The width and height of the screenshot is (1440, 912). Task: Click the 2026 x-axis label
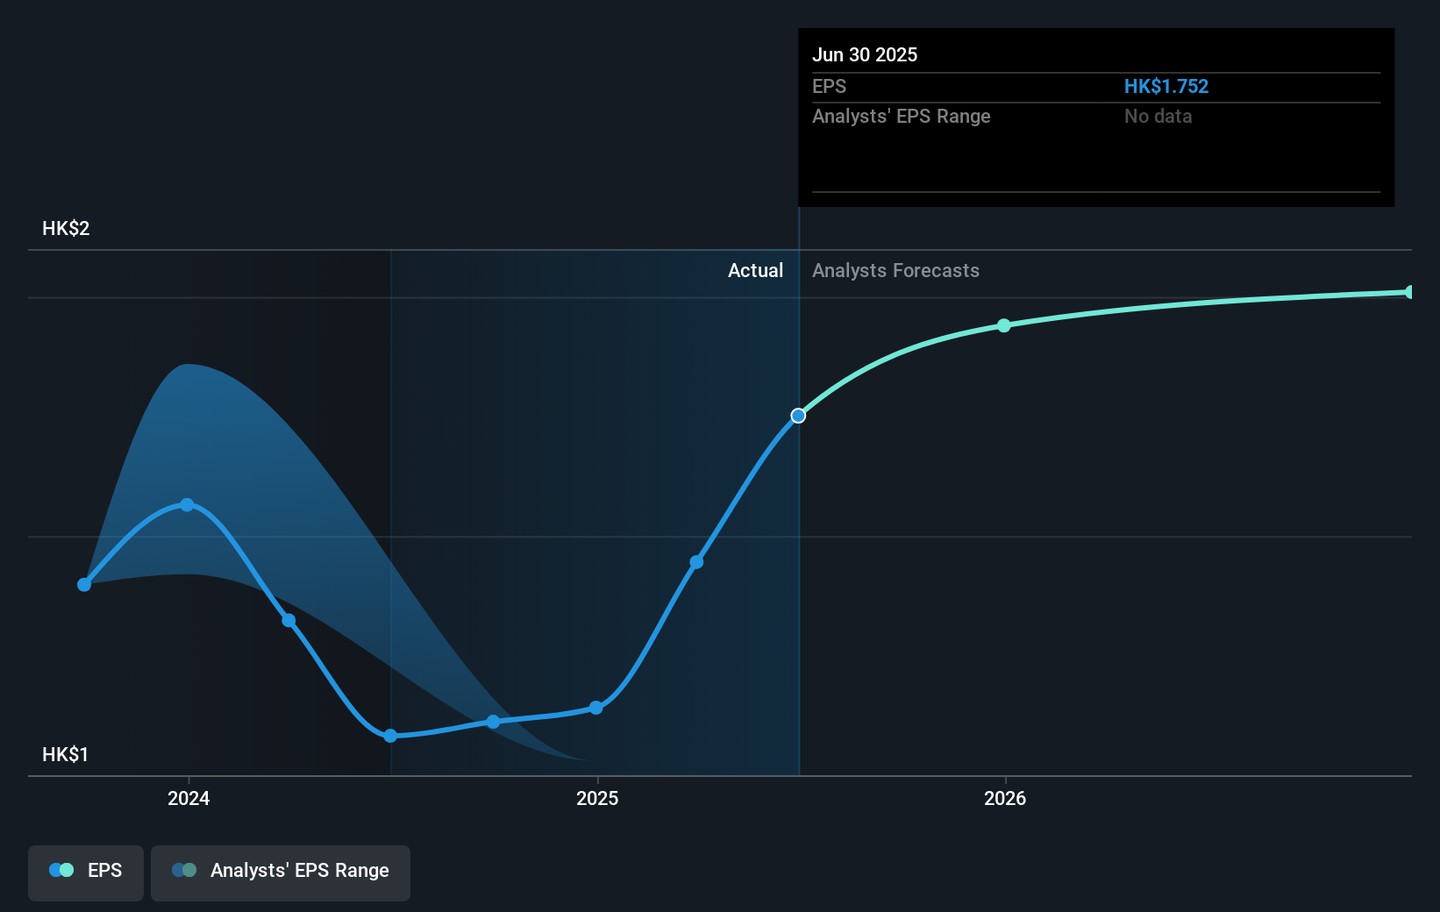coord(1004,798)
